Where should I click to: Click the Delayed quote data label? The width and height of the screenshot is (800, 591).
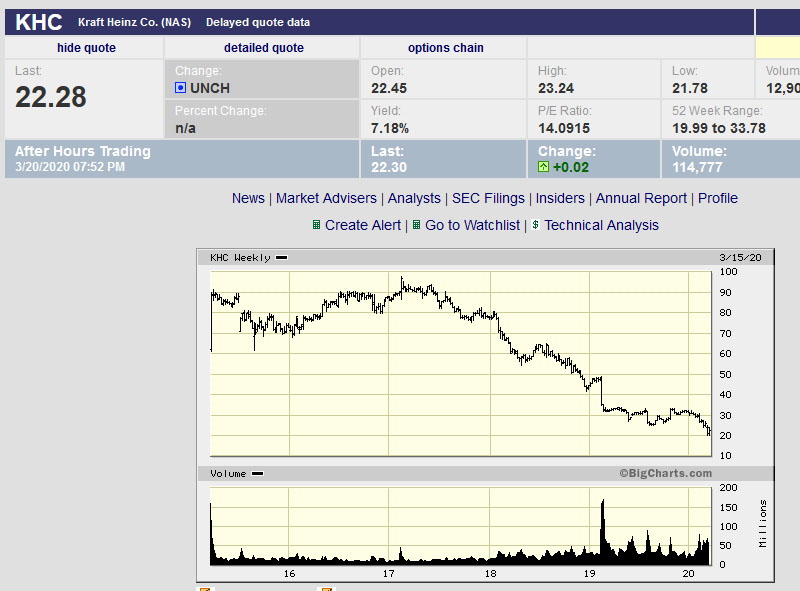pos(258,22)
